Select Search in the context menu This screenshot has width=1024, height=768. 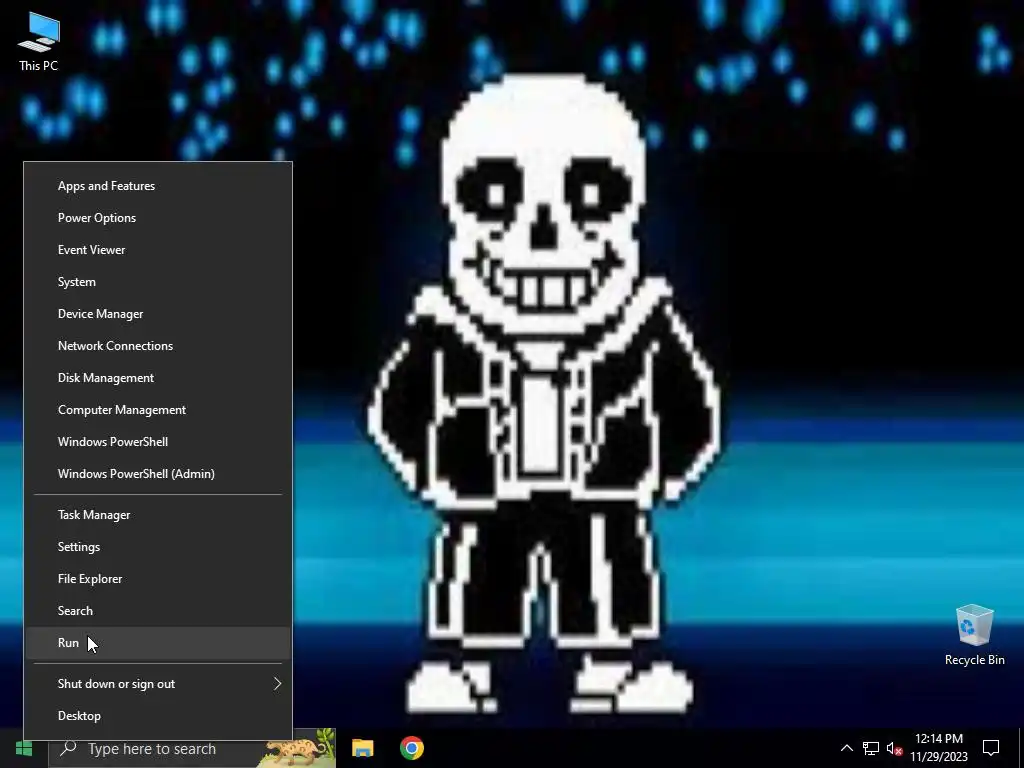pyautogui.click(x=158, y=611)
